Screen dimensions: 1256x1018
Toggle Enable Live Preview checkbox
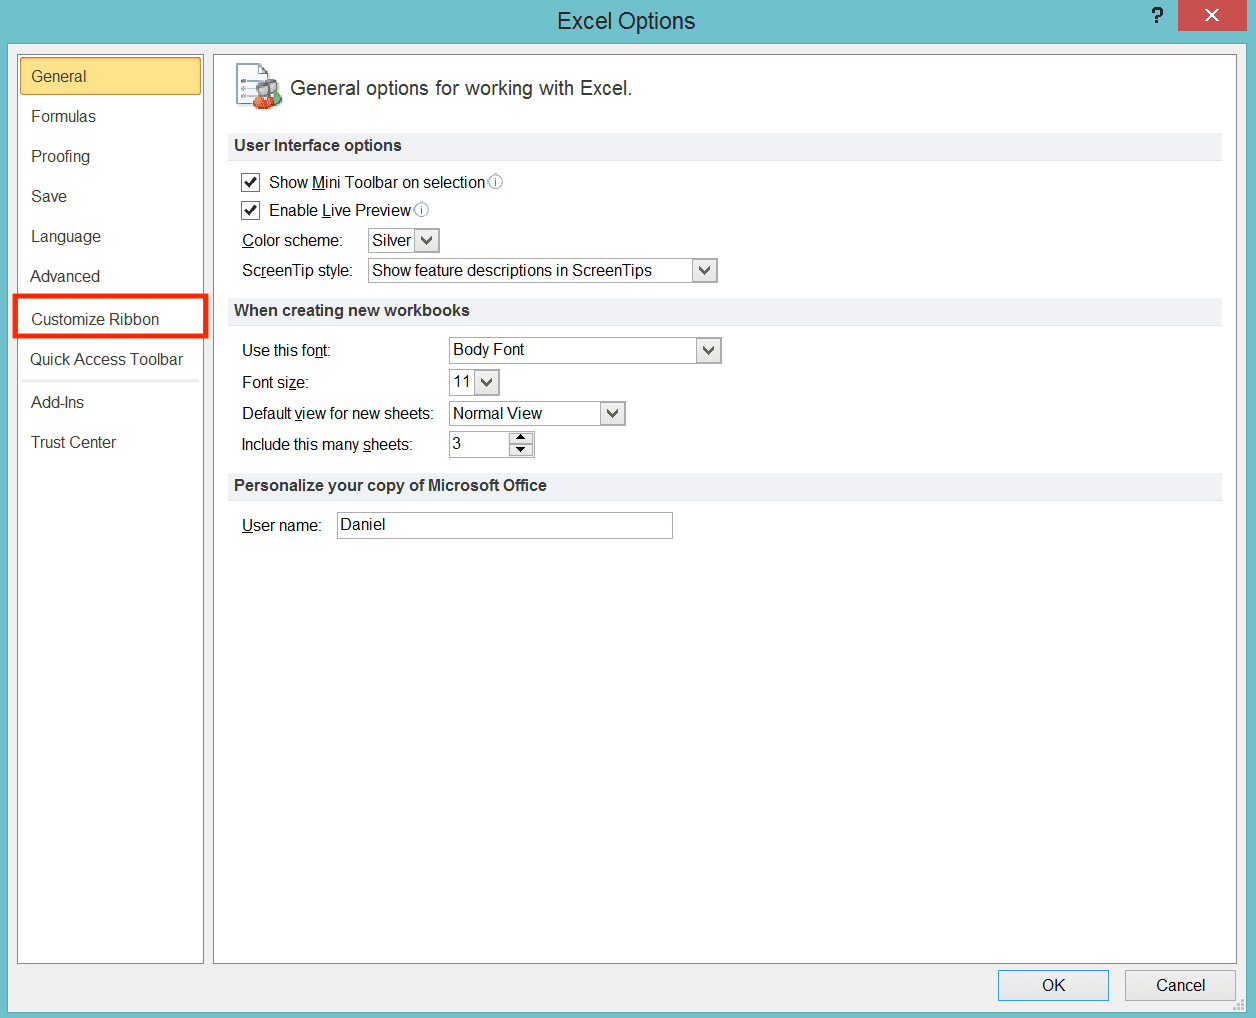click(x=251, y=210)
